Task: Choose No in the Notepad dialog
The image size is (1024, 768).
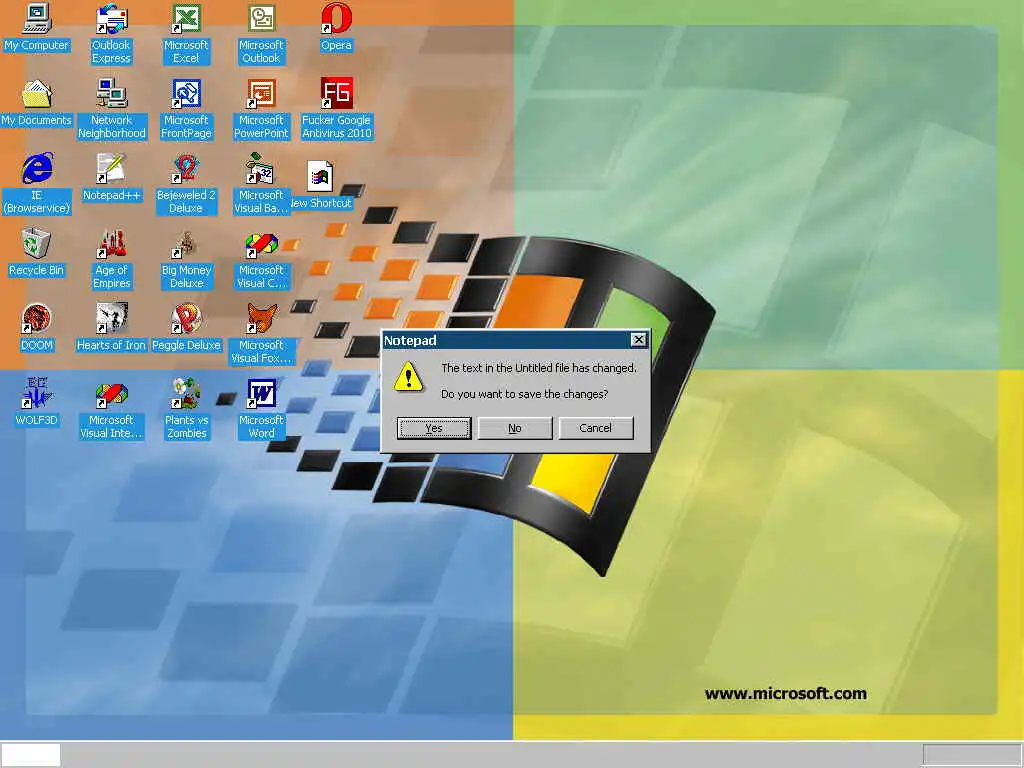Action: 515,428
